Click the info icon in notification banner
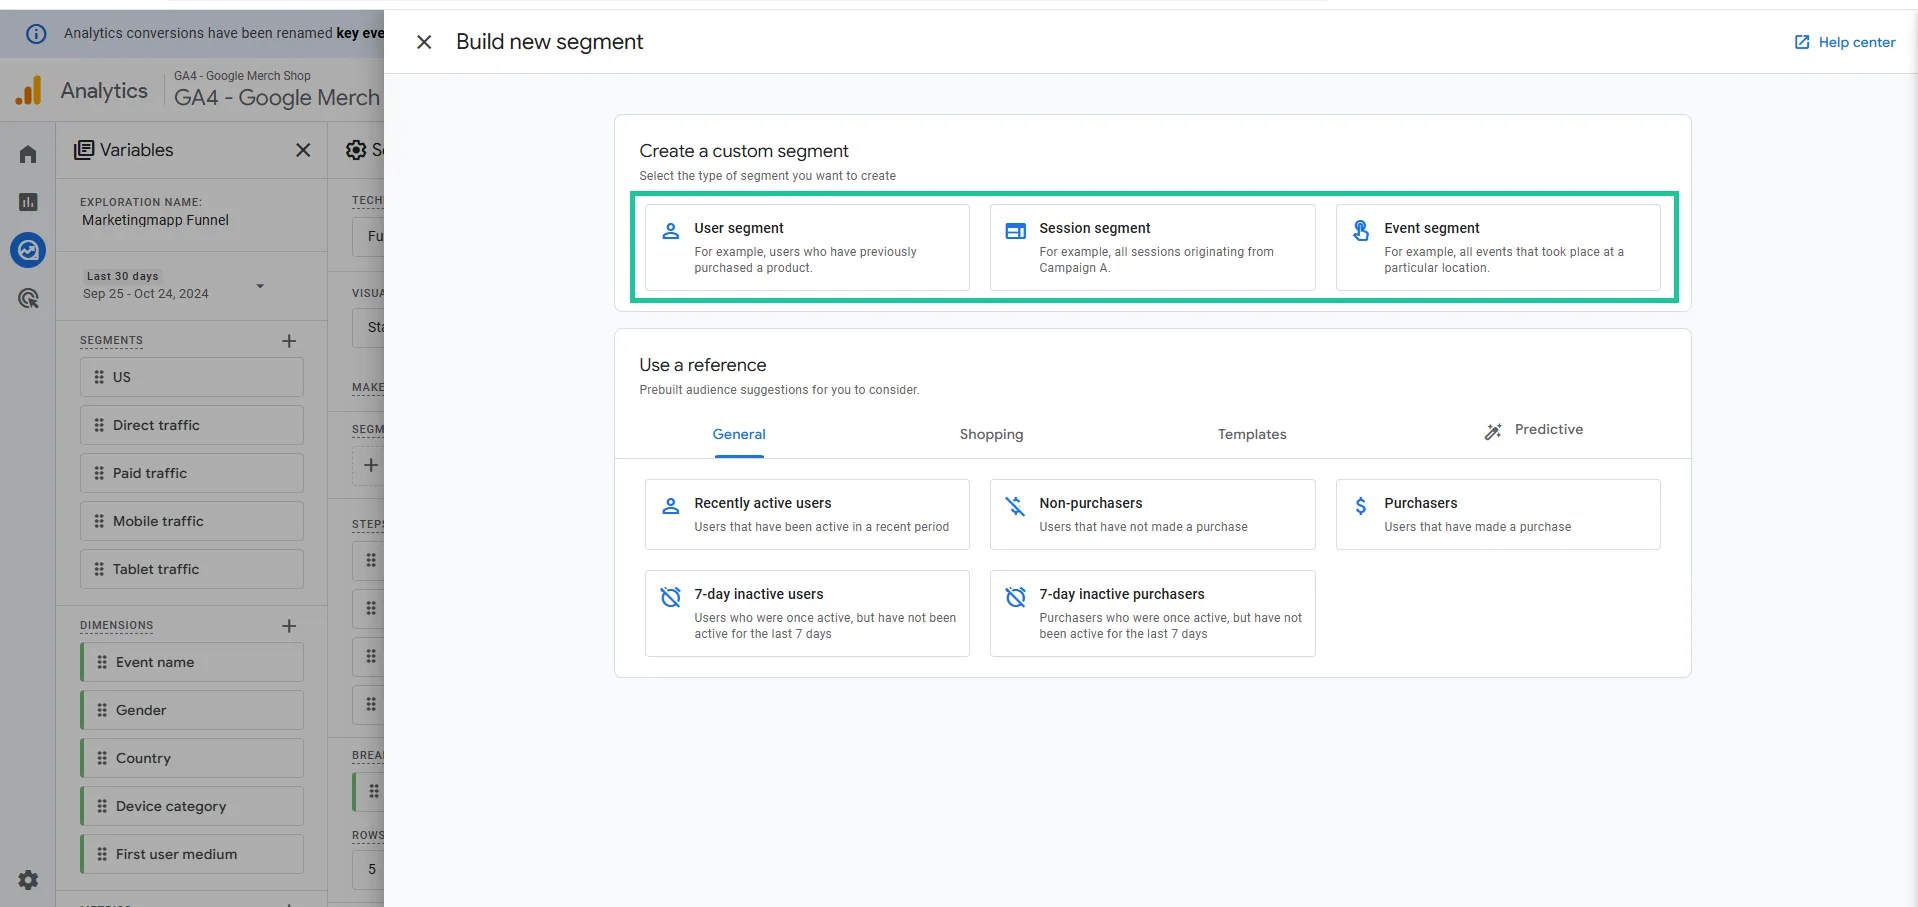The height and width of the screenshot is (907, 1918). pos(36,33)
